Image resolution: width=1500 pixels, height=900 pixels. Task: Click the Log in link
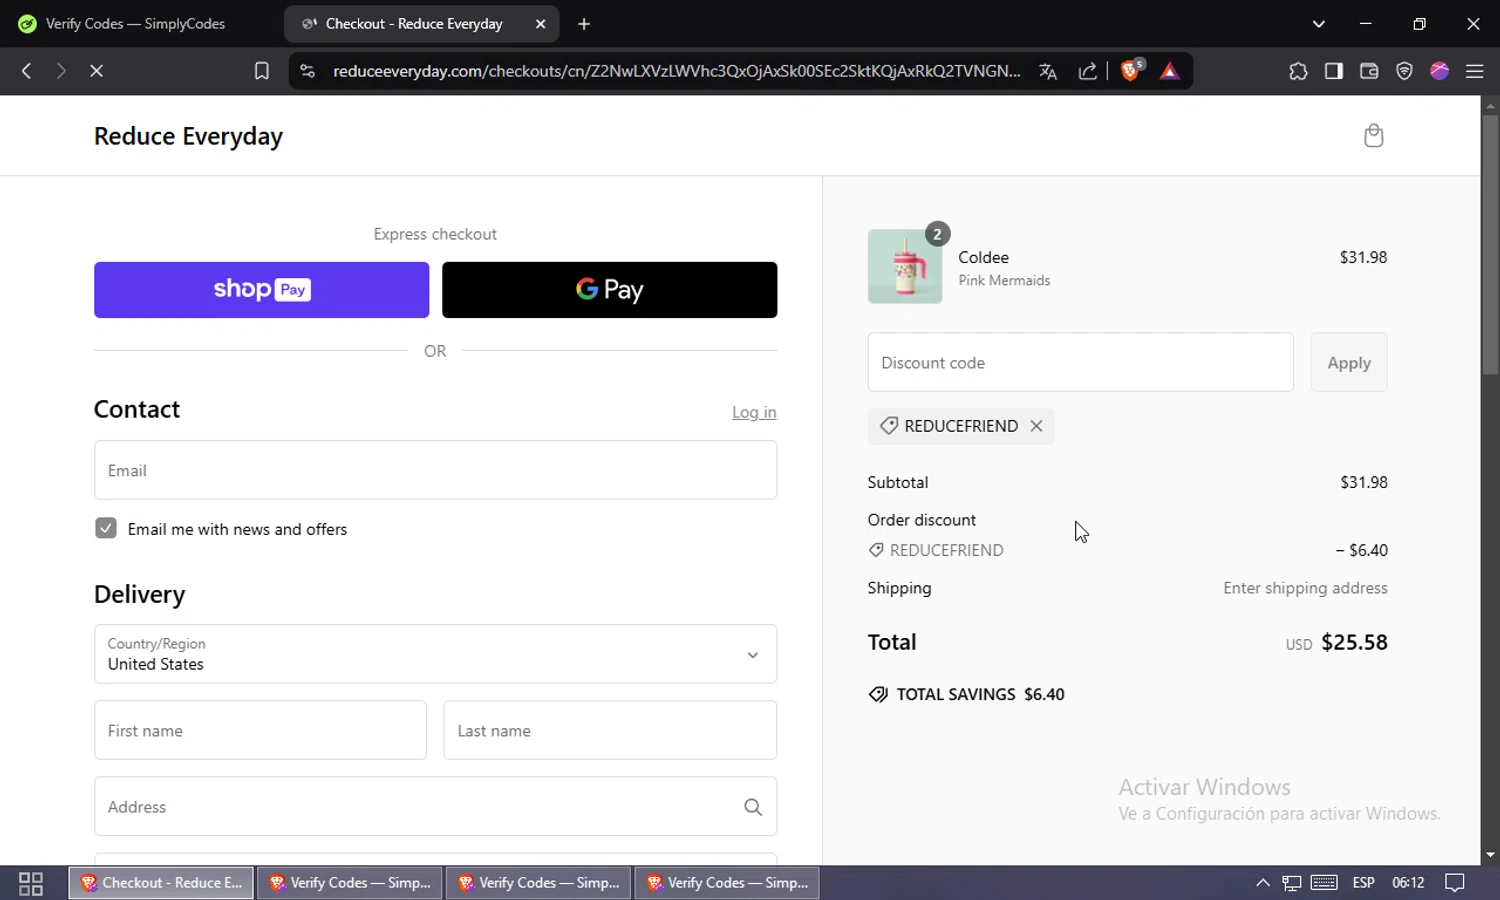point(754,412)
